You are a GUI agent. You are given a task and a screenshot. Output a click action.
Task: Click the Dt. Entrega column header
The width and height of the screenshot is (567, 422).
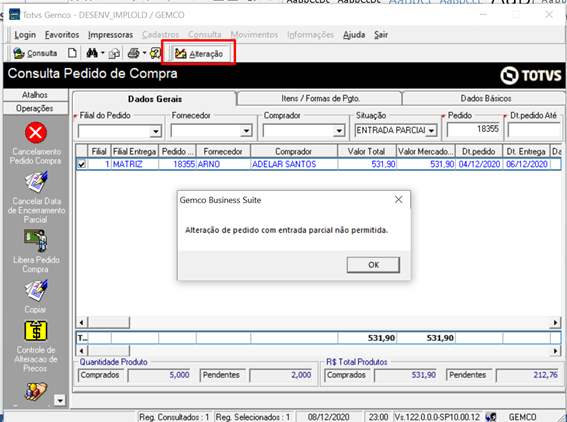pyautogui.click(x=526, y=151)
